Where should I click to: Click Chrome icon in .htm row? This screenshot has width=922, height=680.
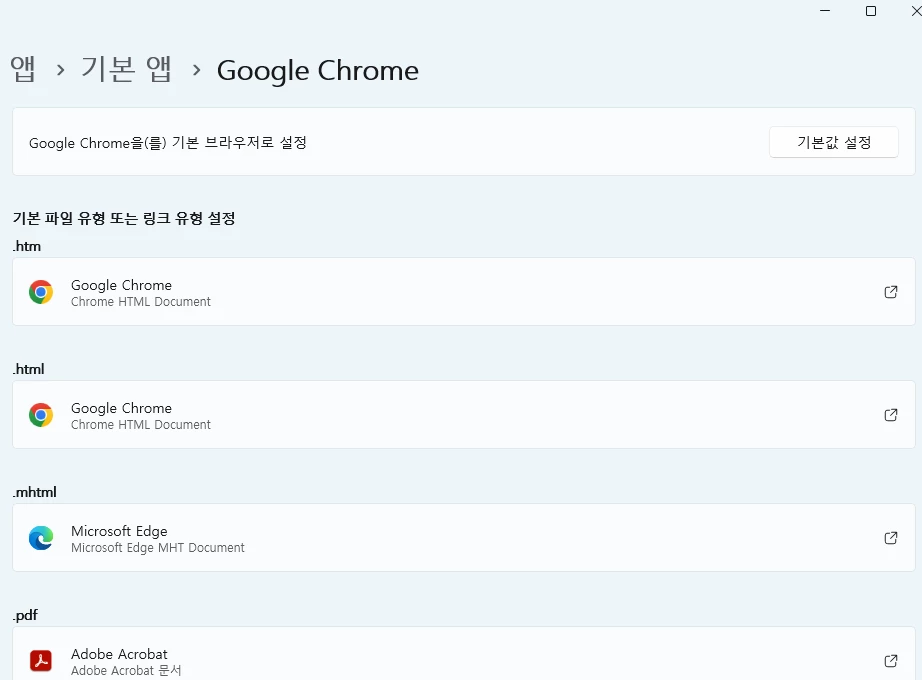pyautogui.click(x=41, y=292)
